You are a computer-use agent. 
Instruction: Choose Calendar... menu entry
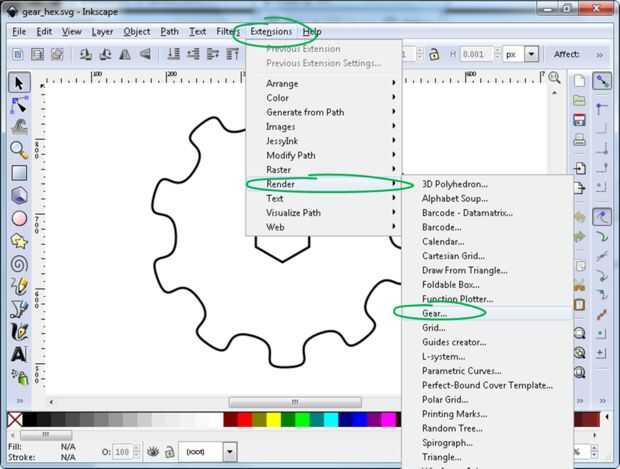[488, 241]
